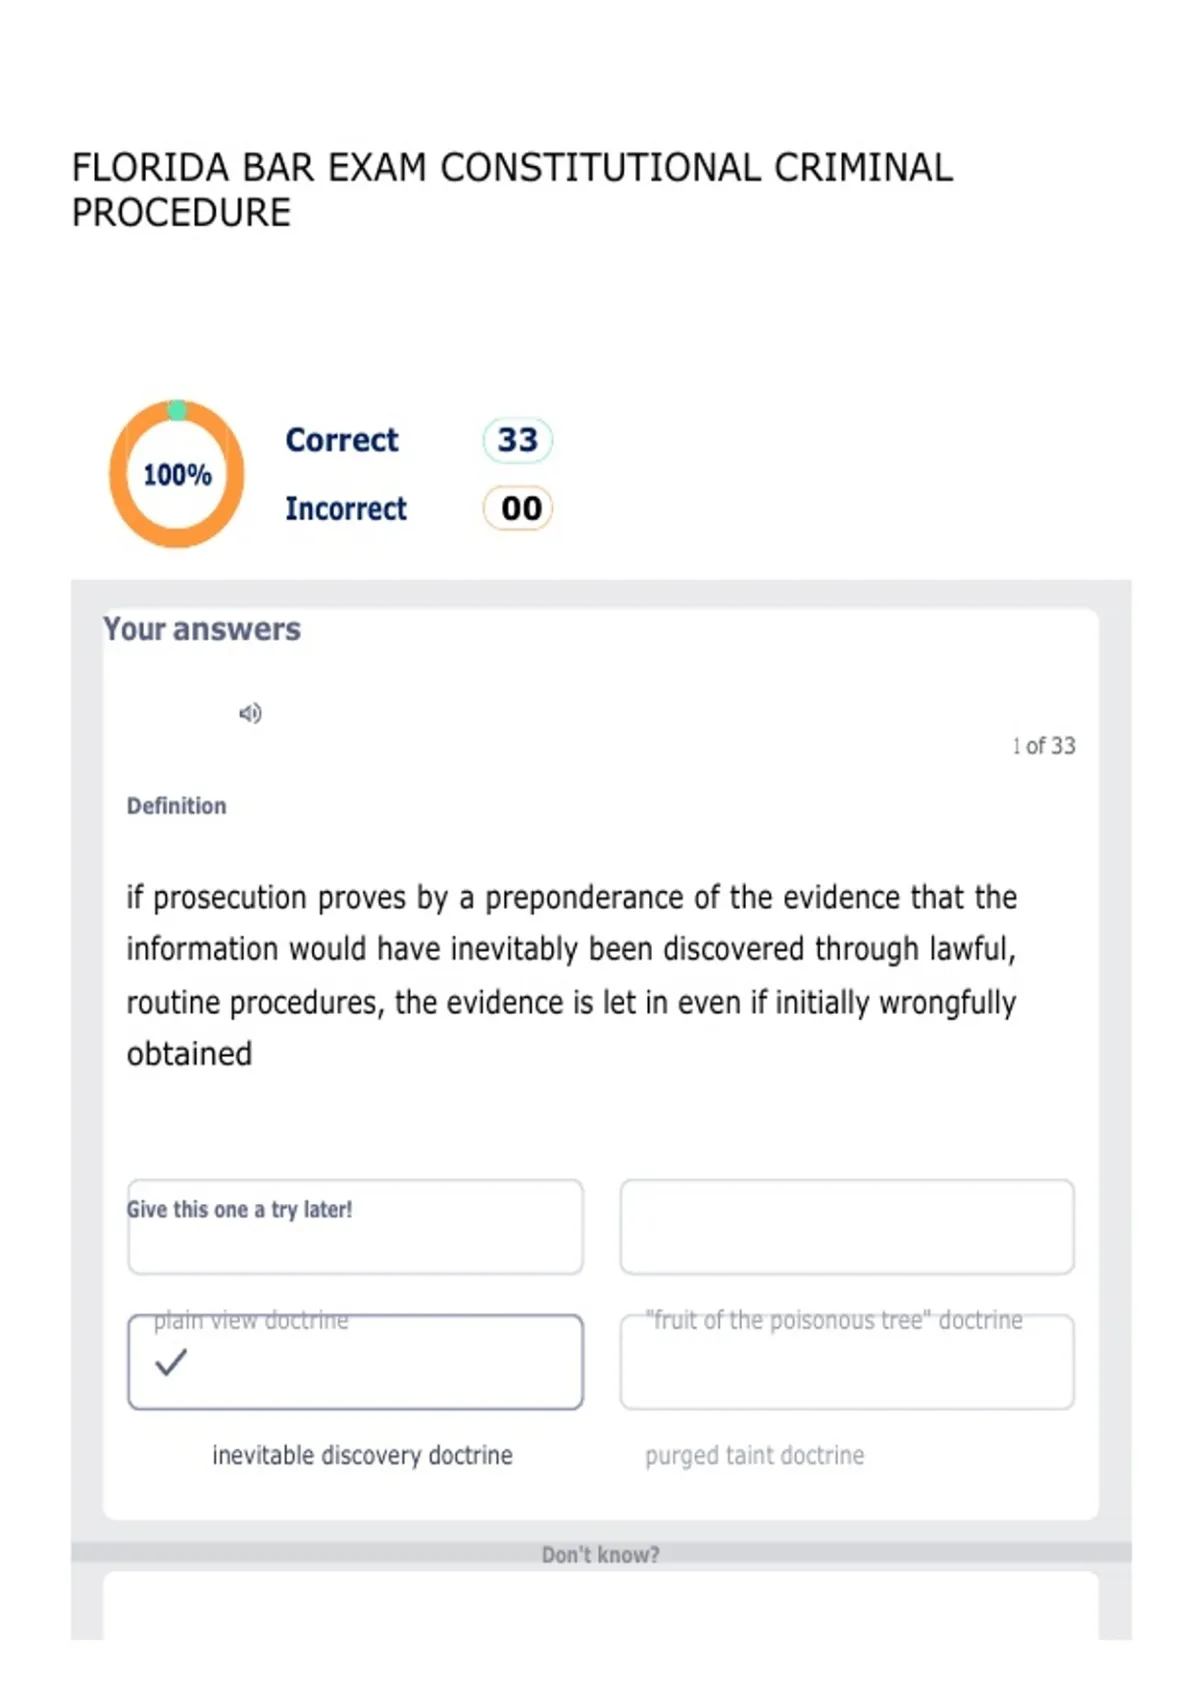Click the checkmark in the selected answer box
The height and width of the screenshot is (1700, 1200).
[171, 1362]
